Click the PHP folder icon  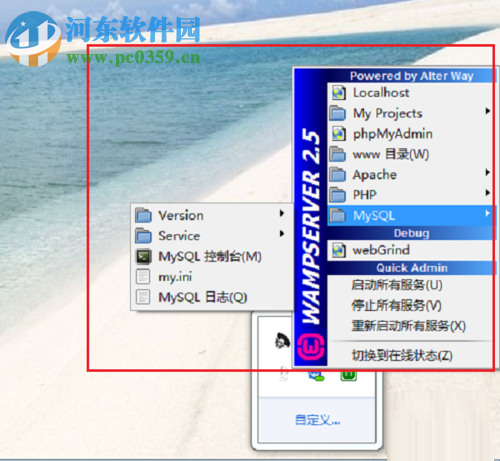338,195
